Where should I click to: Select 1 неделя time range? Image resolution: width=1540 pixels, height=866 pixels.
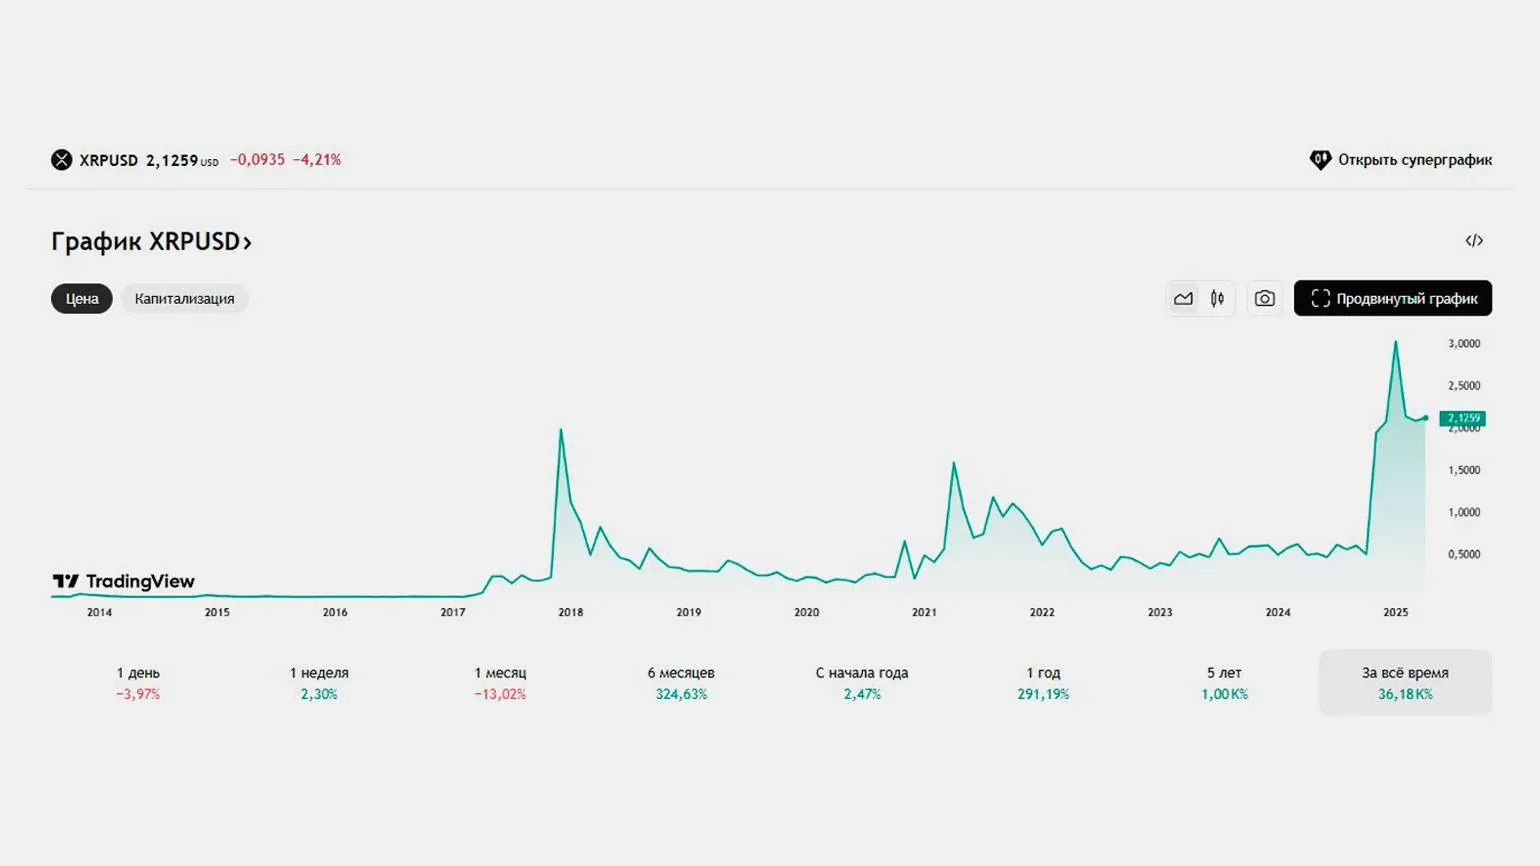[319, 683]
